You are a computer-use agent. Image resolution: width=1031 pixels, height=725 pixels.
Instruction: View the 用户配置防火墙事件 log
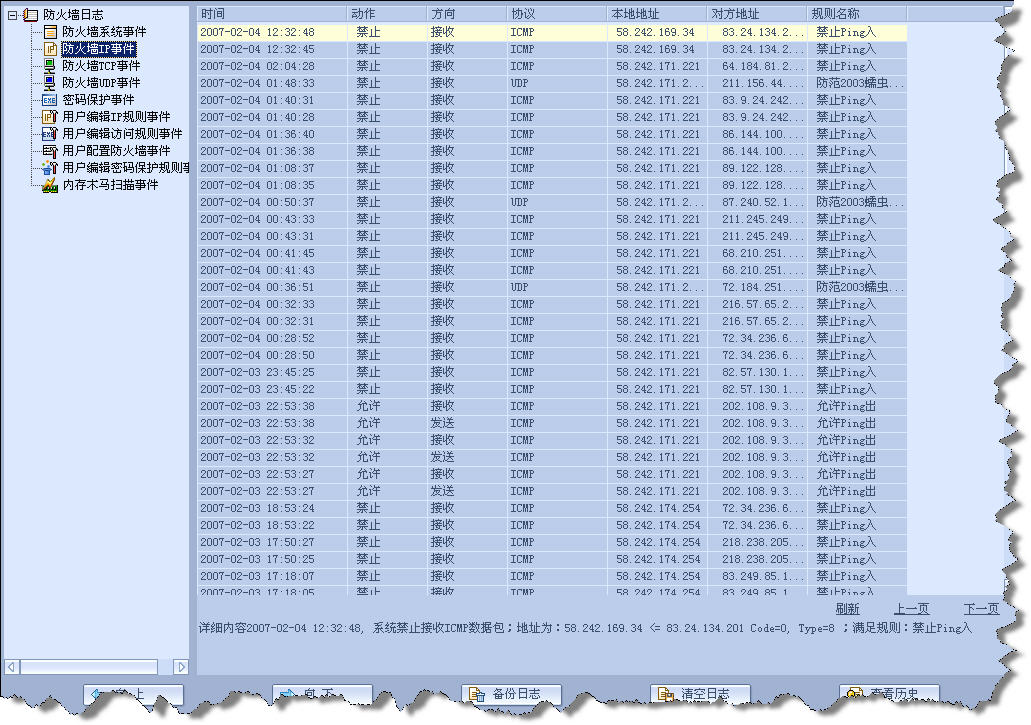[x=116, y=151]
